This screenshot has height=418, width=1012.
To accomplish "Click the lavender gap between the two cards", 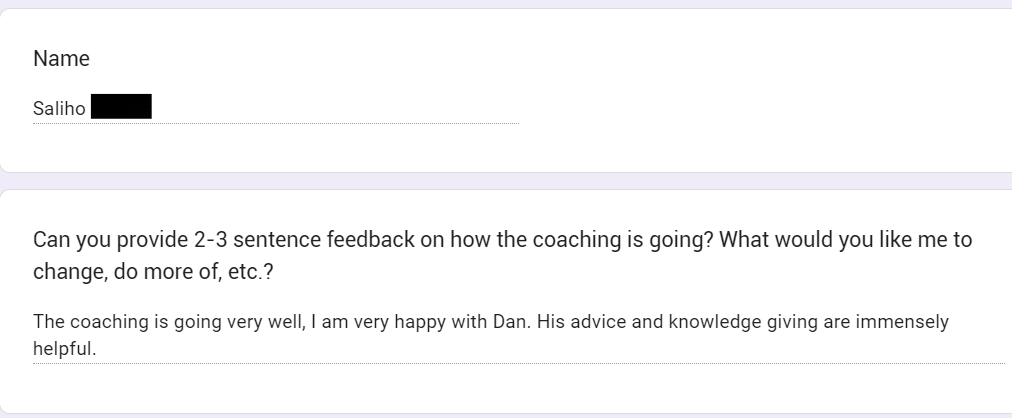I will coord(506,181).
